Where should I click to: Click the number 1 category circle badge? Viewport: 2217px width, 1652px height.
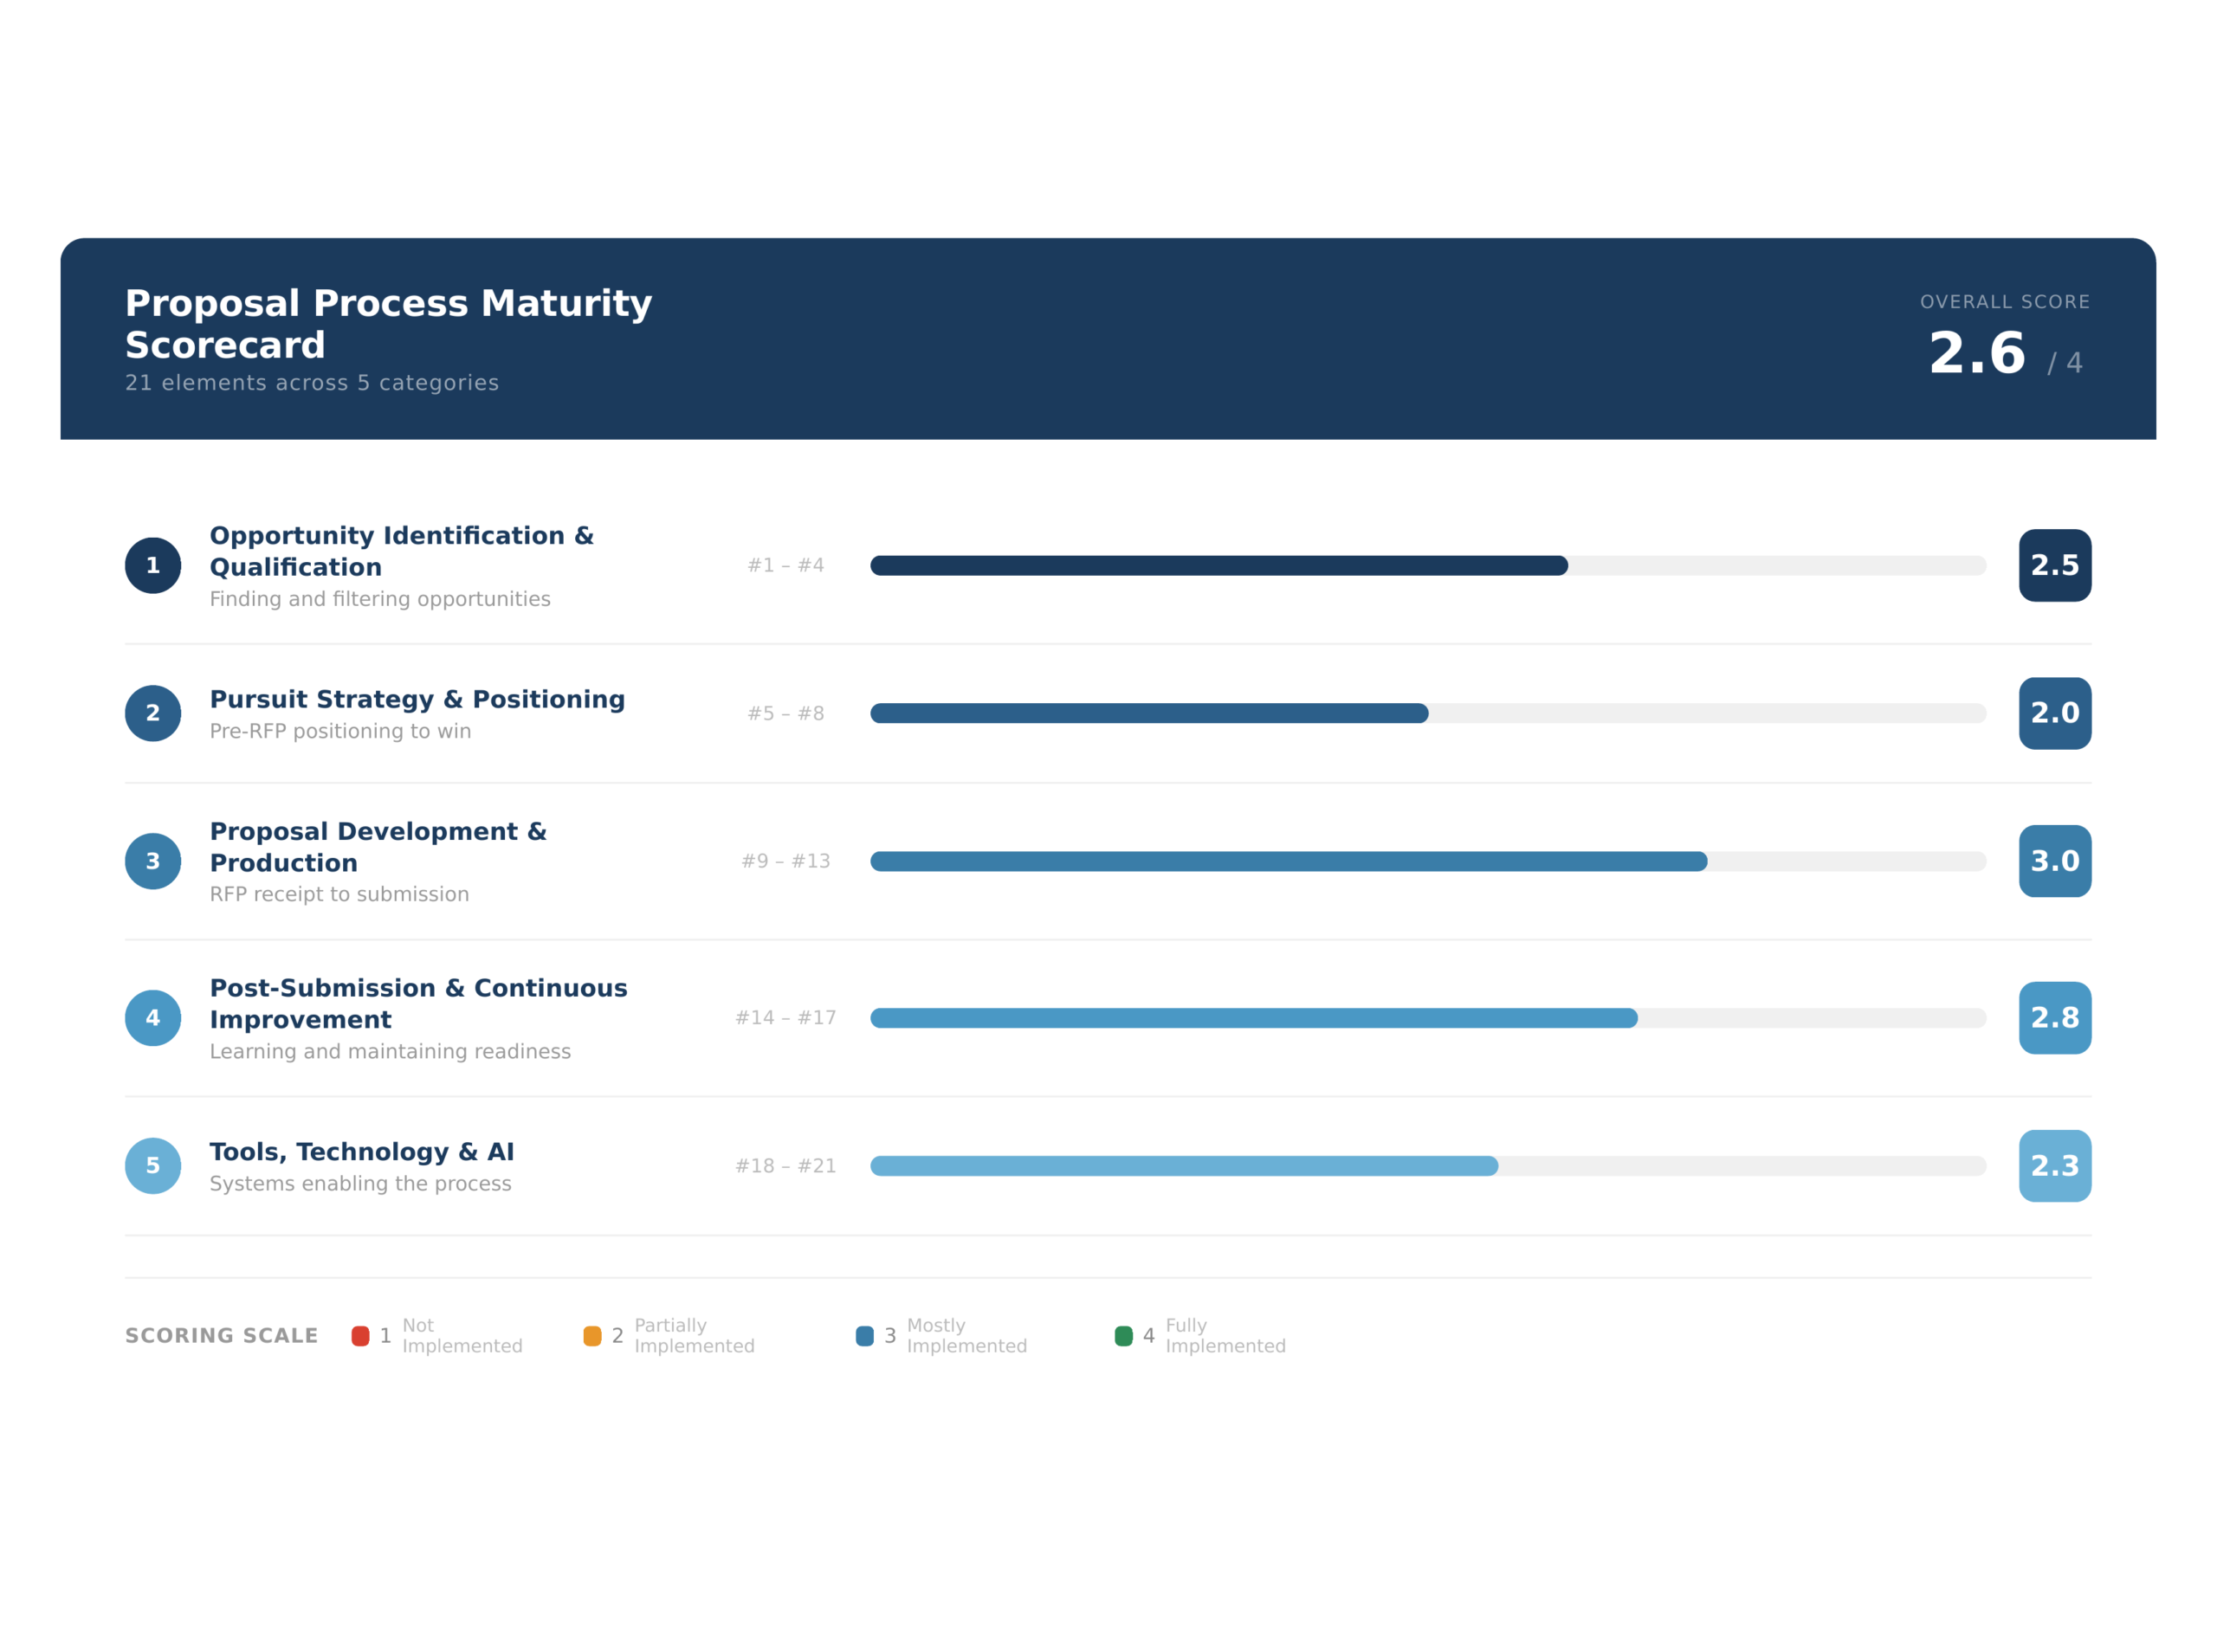153,565
